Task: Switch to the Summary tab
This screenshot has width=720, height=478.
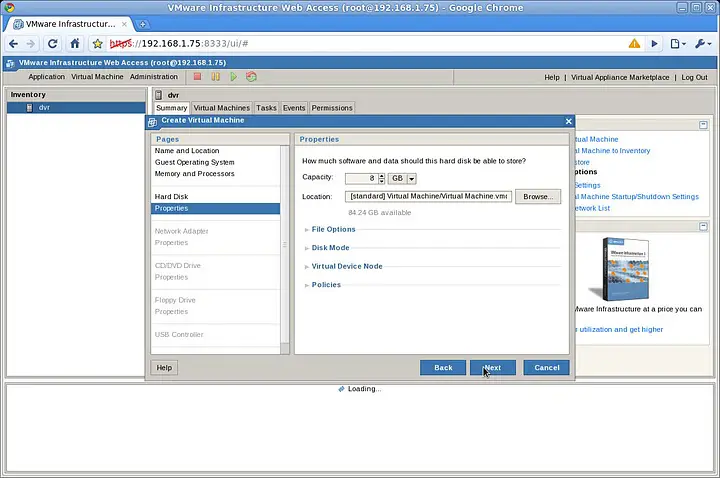Action: (x=171, y=108)
